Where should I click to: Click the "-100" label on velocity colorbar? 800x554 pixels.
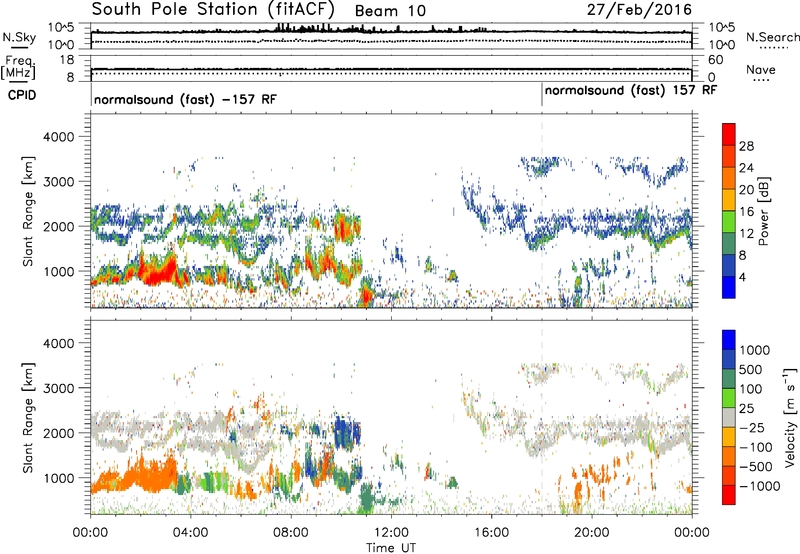point(756,447)
